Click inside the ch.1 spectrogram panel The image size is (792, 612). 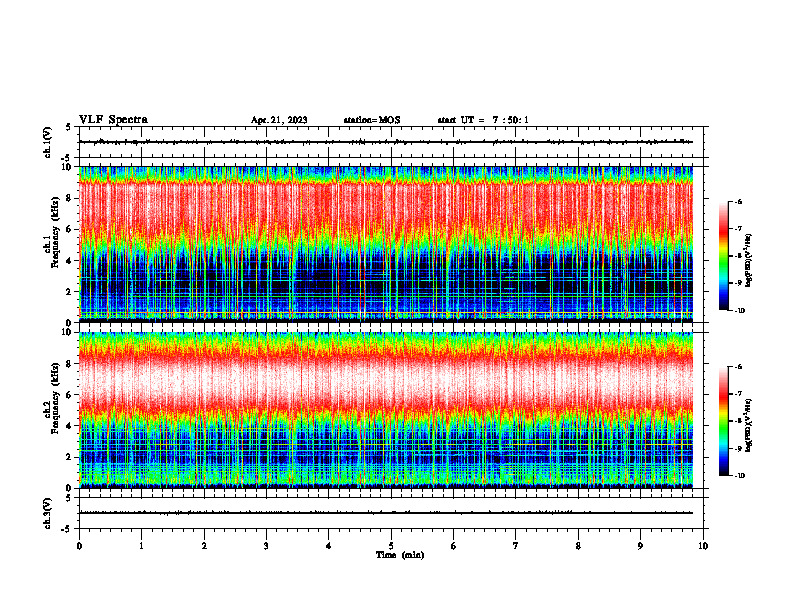point(386,244)
